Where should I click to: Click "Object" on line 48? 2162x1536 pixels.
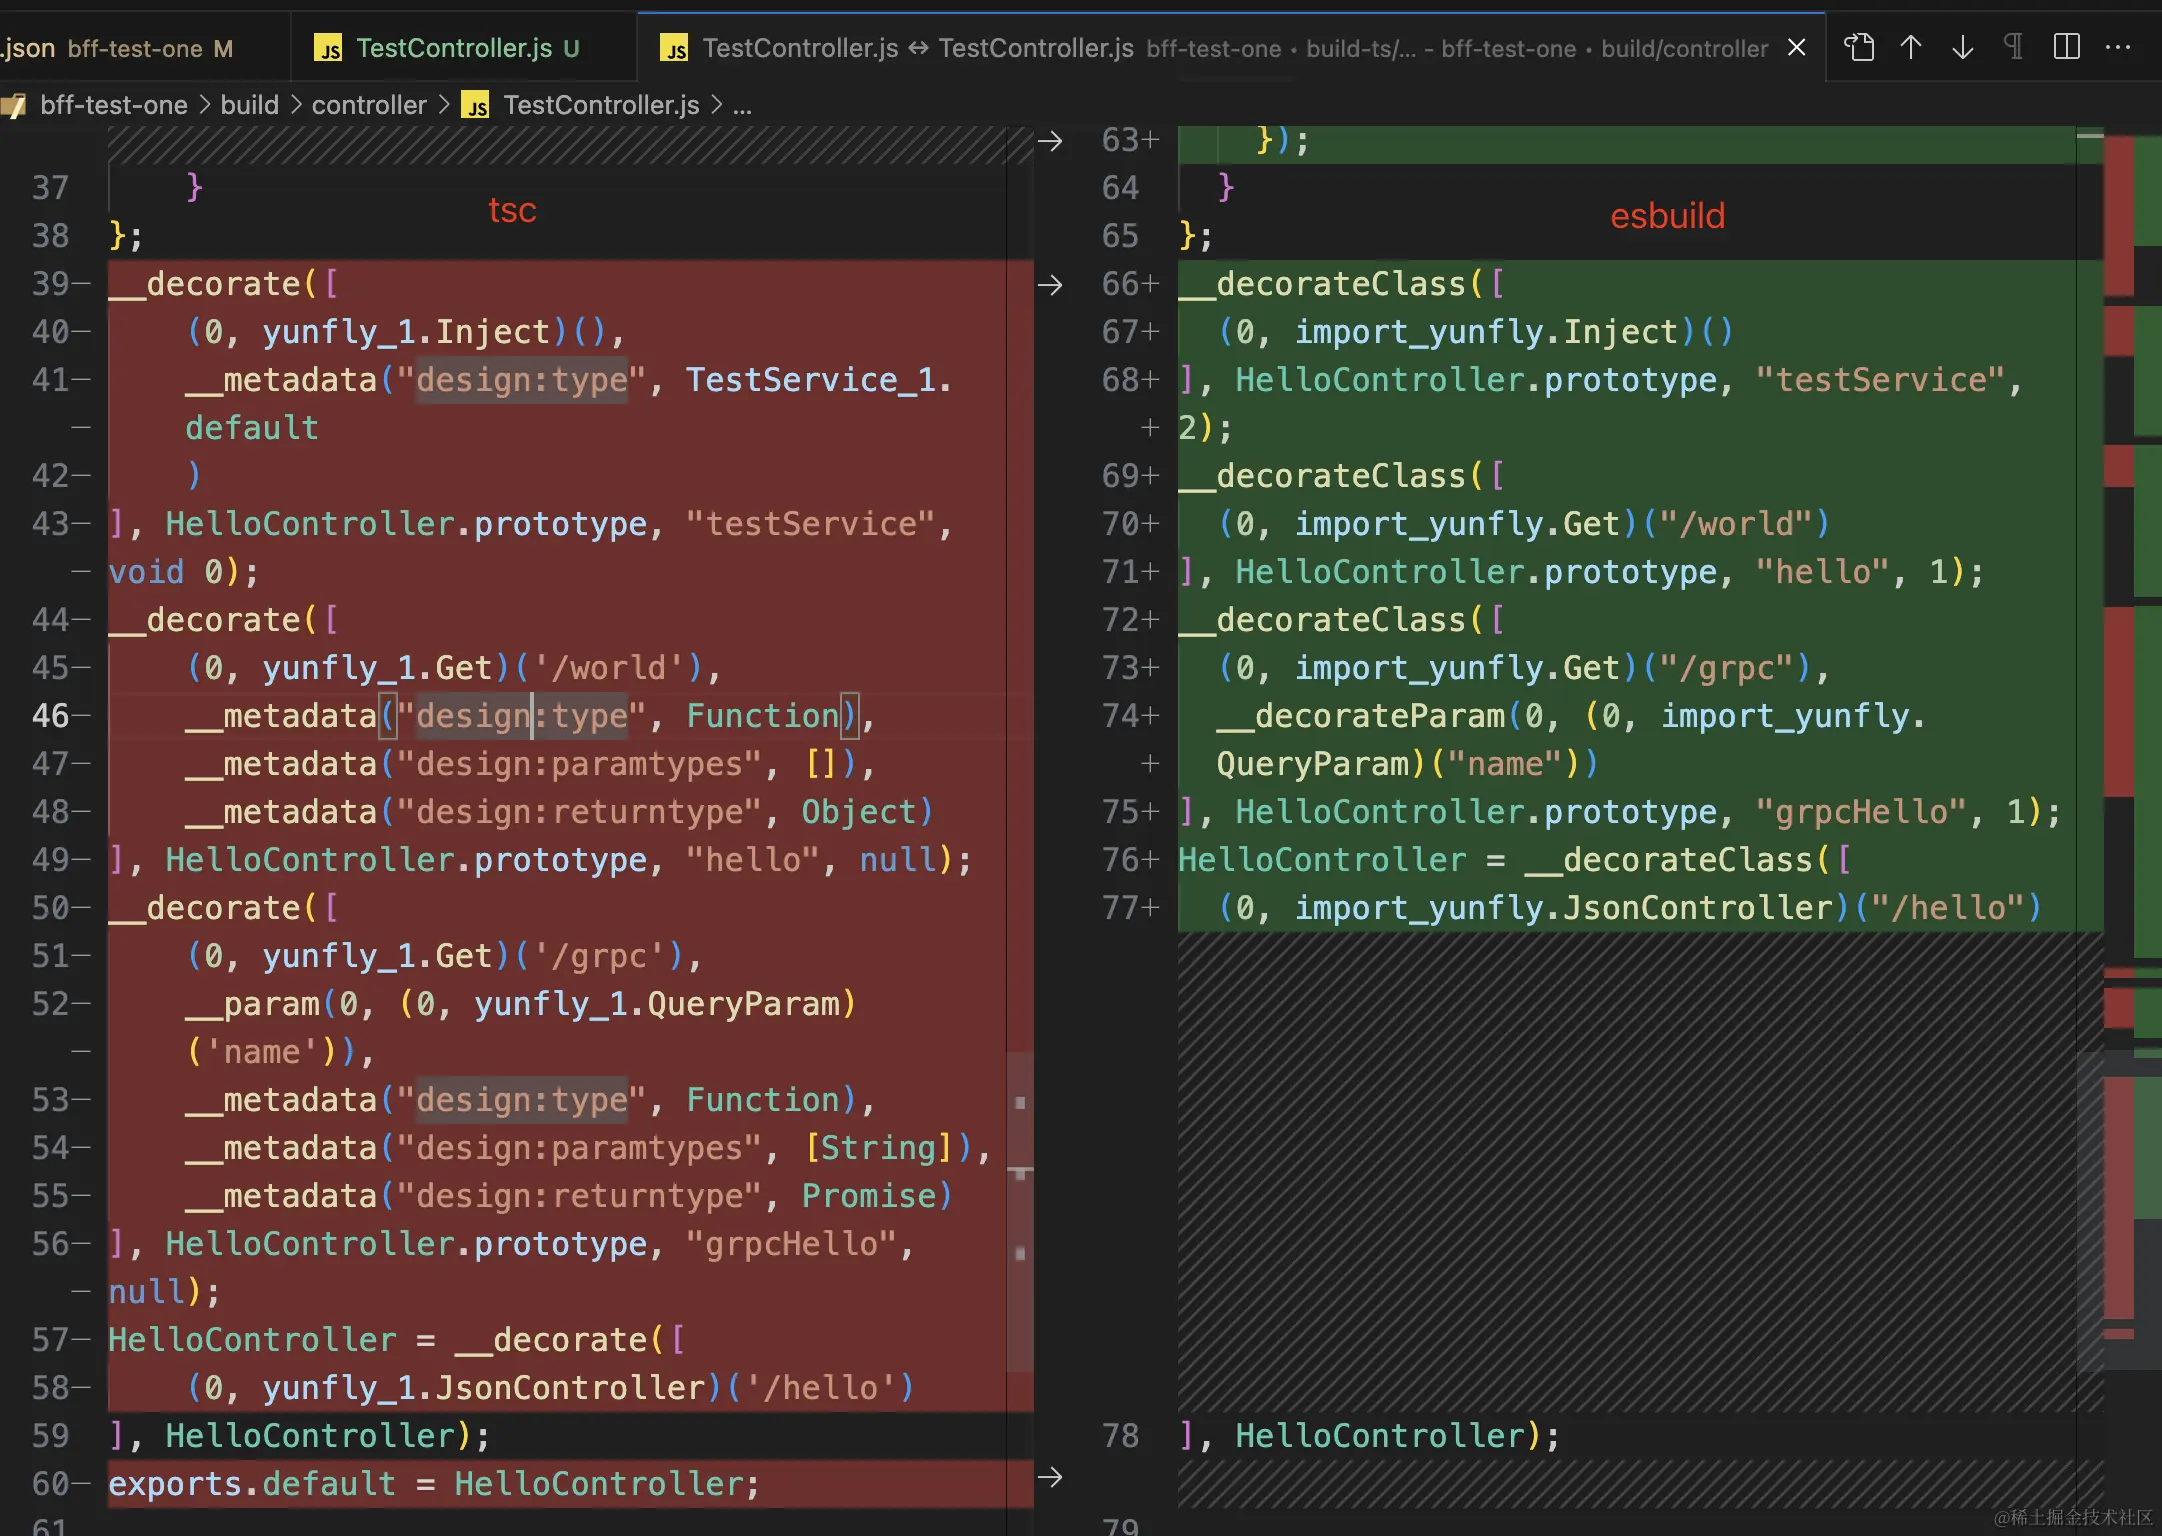(x=858, y=812)
